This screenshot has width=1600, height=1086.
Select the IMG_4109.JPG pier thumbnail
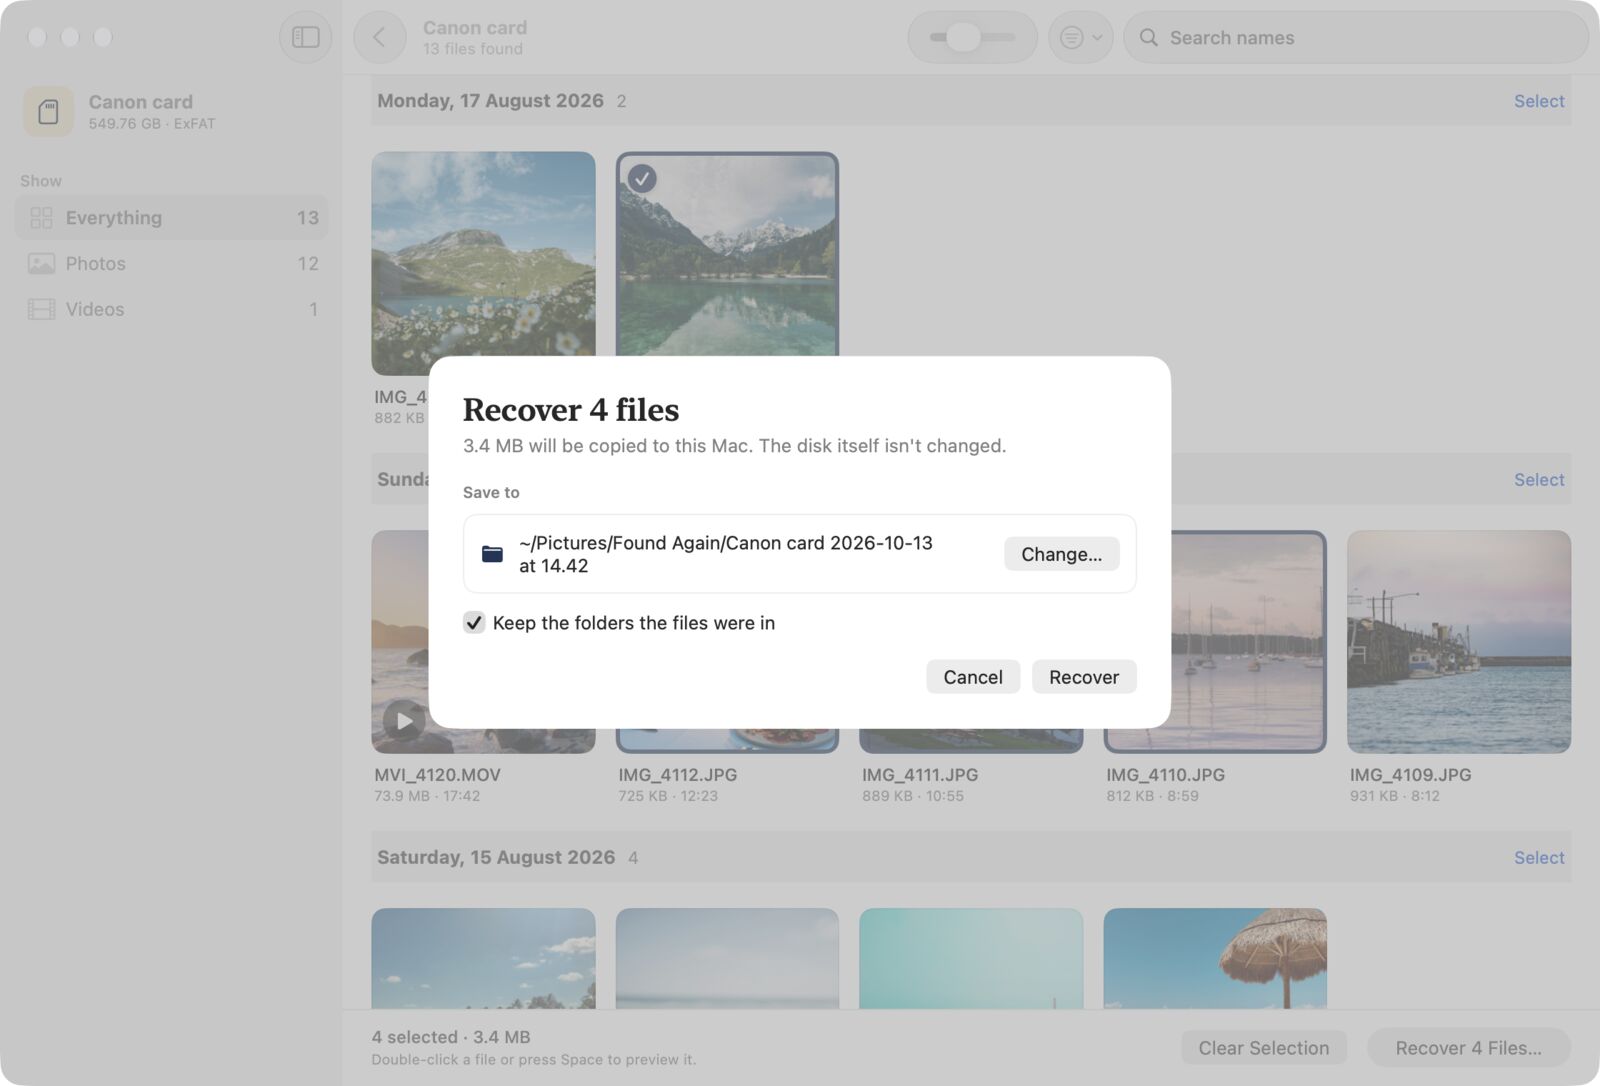click(1458, 641)
